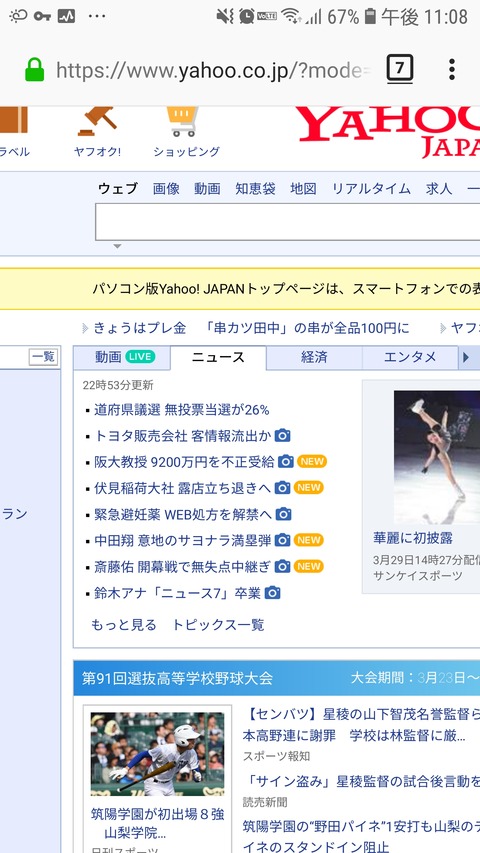The width and height of the screenshot is (480, 853).
Task: Switch to the エンタメ tab
Action: tap(410, 357)
